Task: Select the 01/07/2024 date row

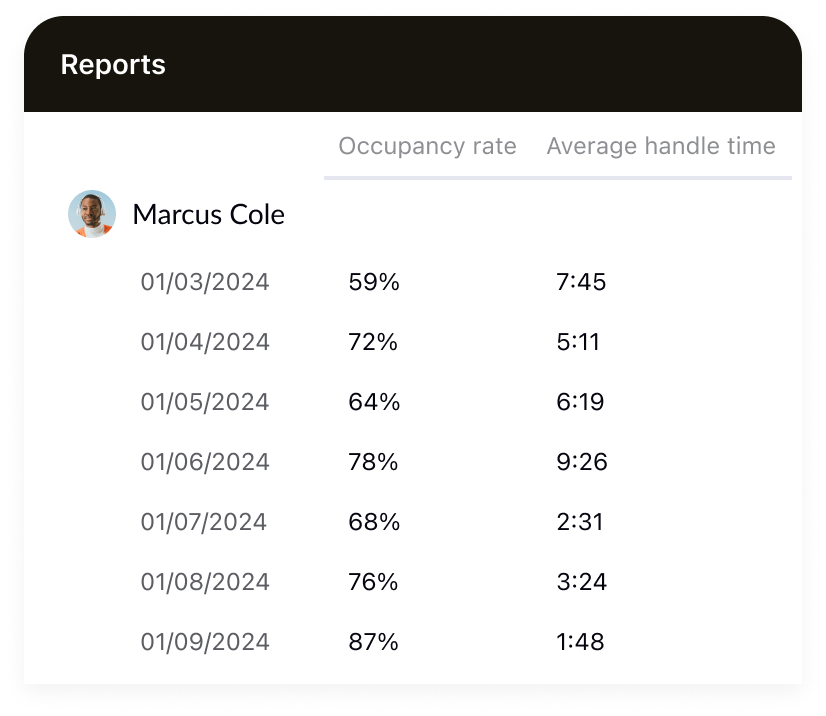Action: point(204,522)
